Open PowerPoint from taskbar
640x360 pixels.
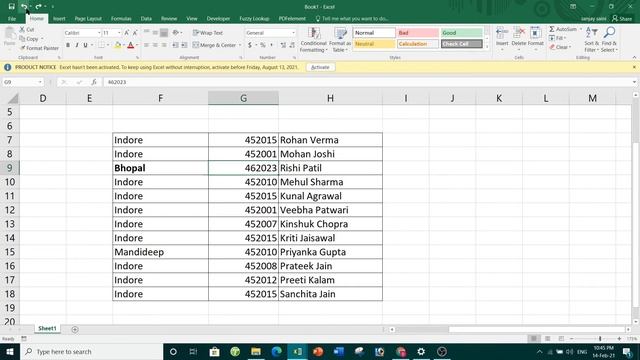click(318, 351)
